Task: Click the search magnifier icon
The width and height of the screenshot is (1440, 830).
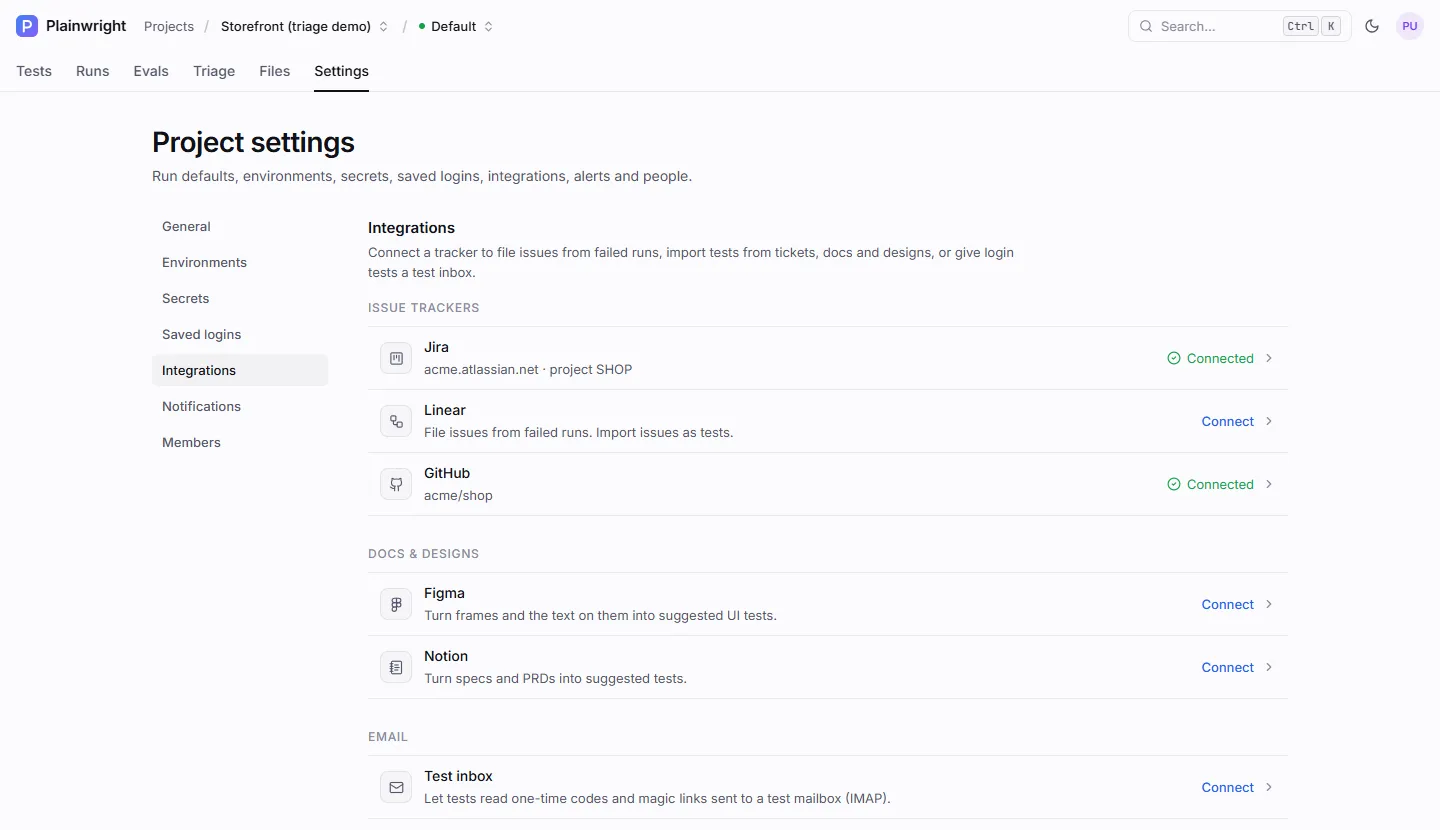Action: (1146, 26)
